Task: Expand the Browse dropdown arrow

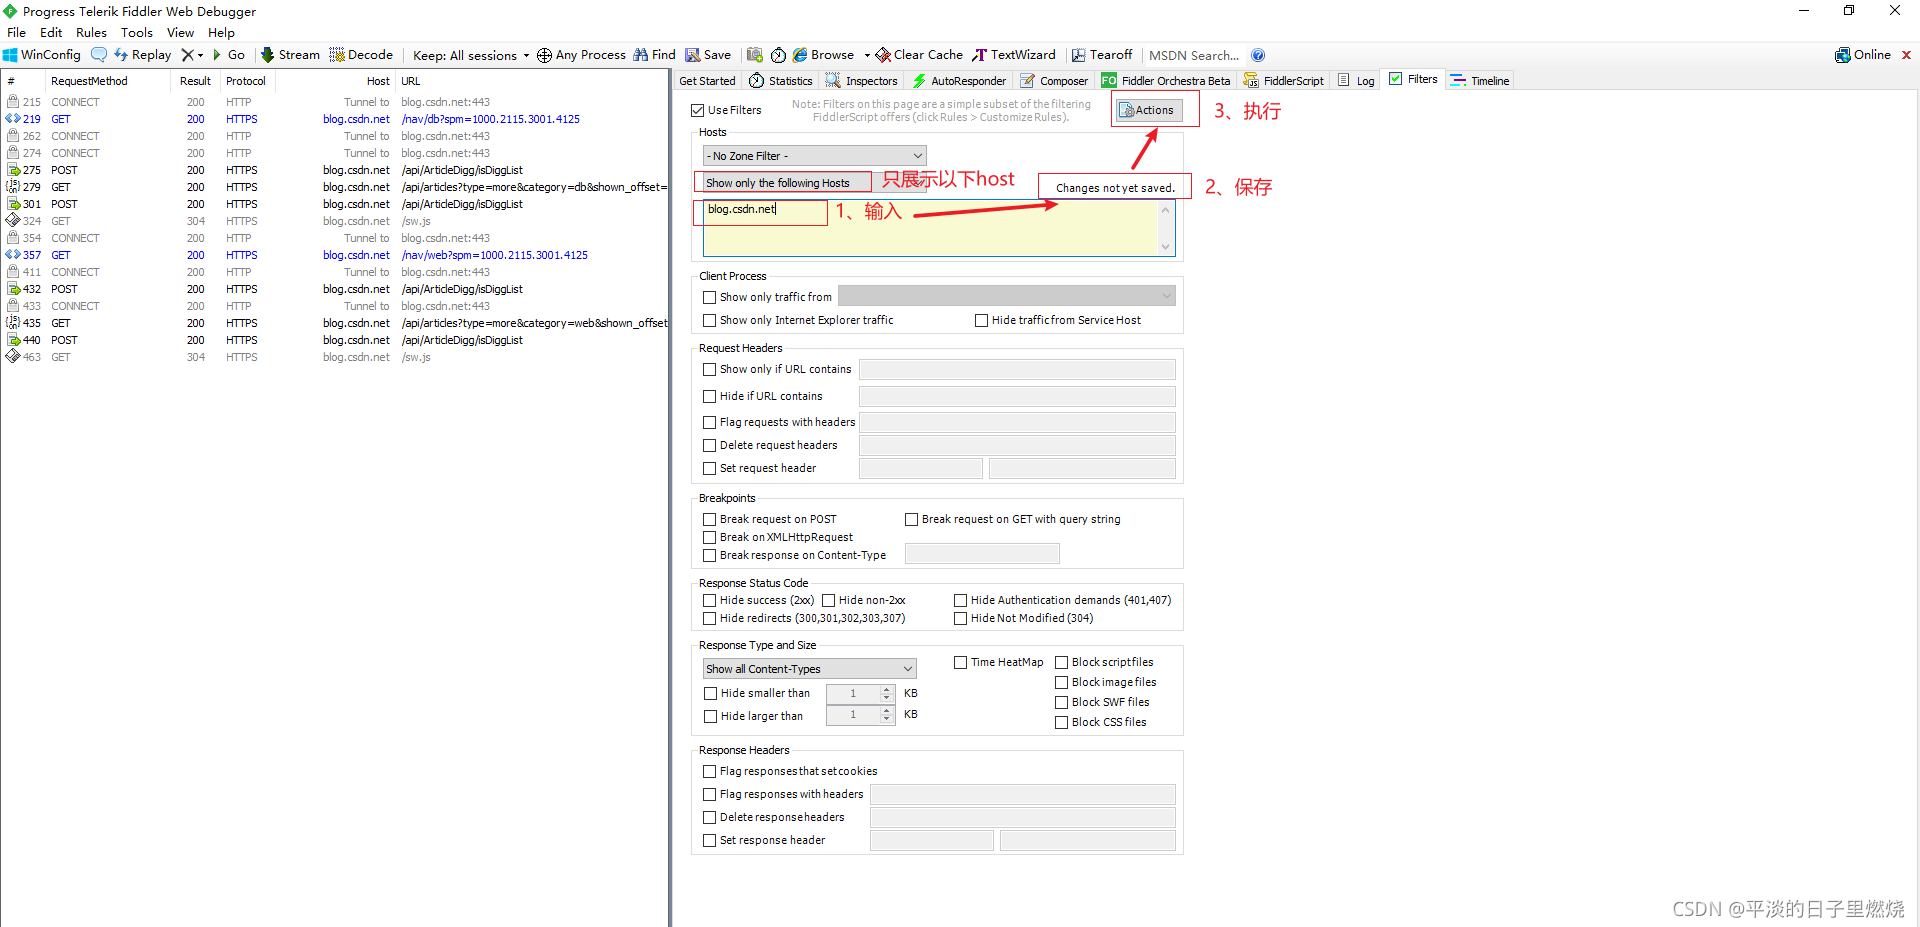Action: (867, 55)
